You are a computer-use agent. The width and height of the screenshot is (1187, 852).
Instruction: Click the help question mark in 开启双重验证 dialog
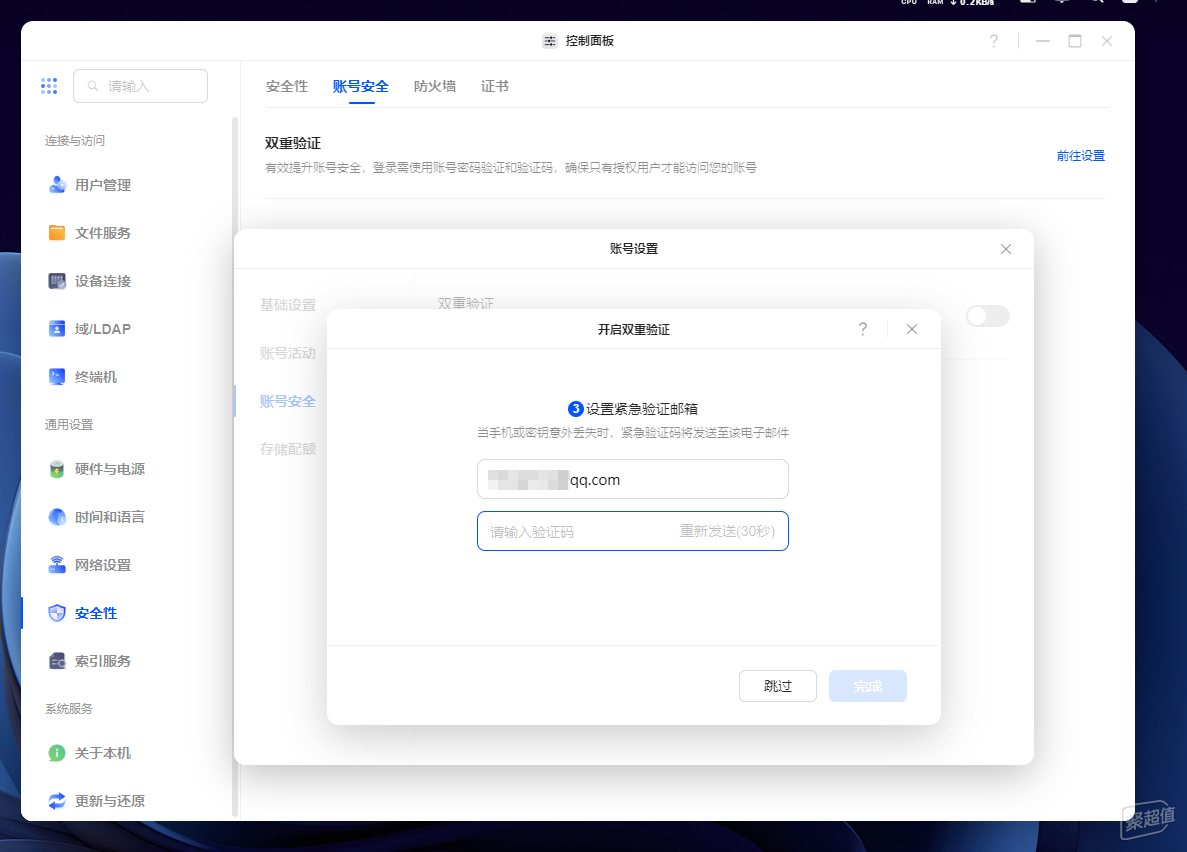pyautogui.click(x=863, y=329)
